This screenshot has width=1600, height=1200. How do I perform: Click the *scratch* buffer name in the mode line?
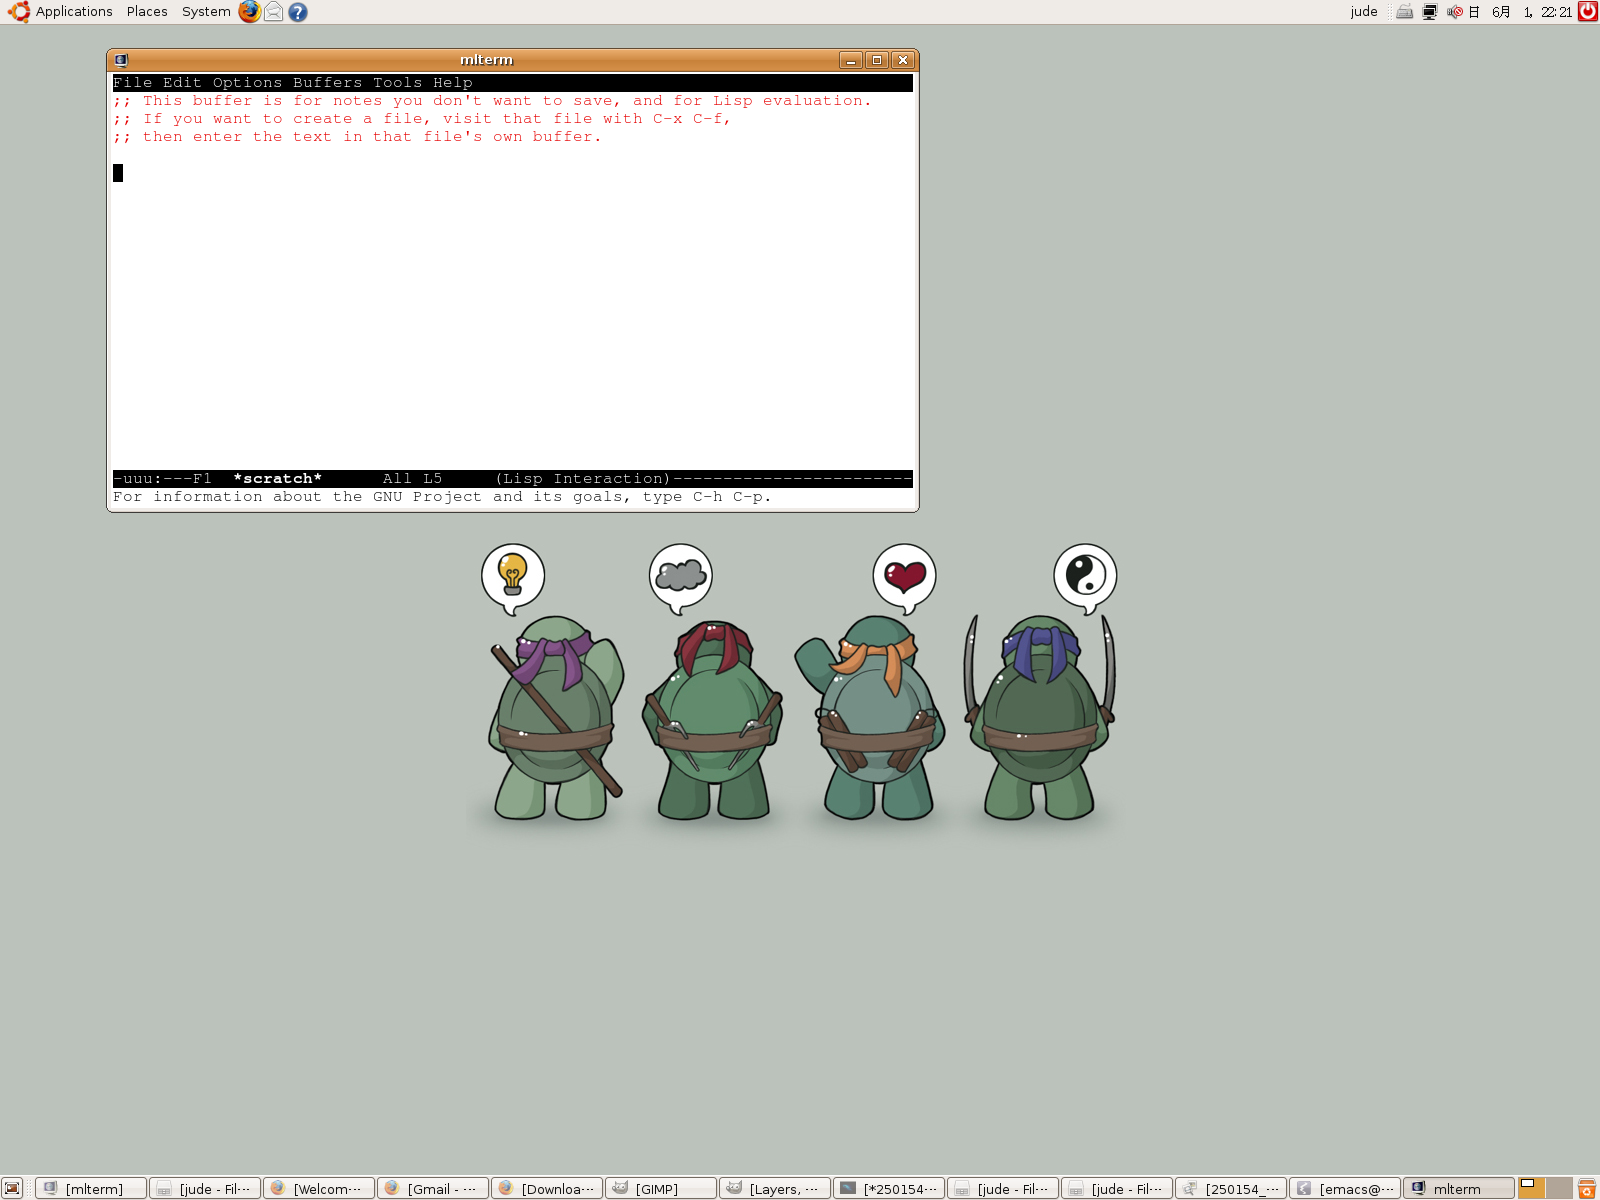coord(278,479)
